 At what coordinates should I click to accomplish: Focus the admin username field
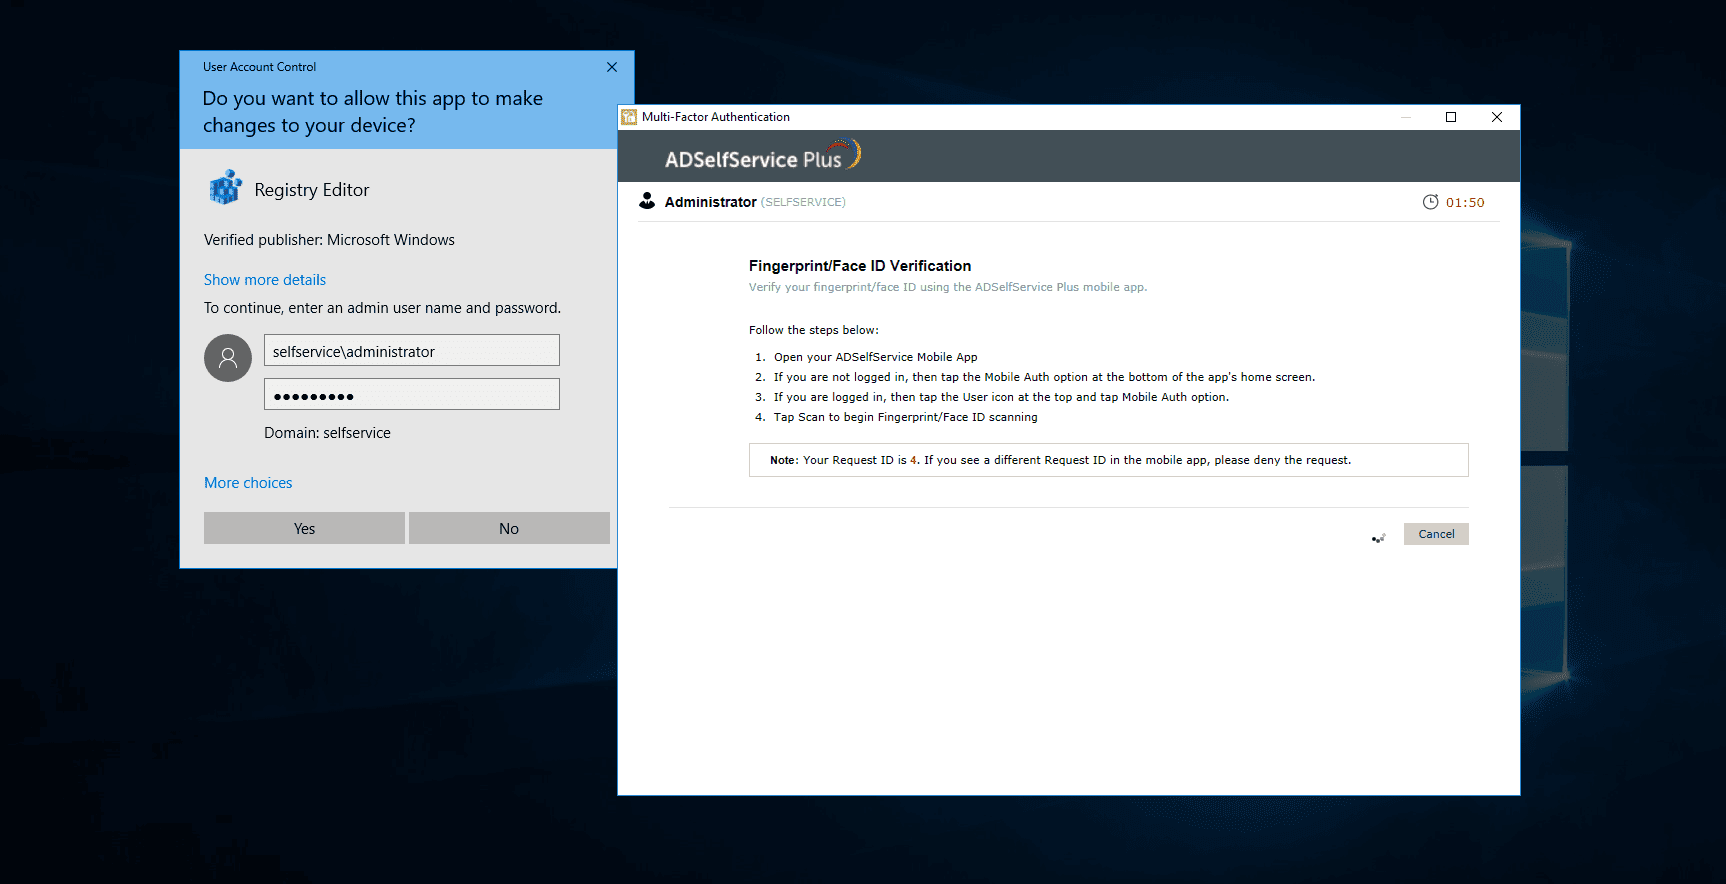click(412, 350)
